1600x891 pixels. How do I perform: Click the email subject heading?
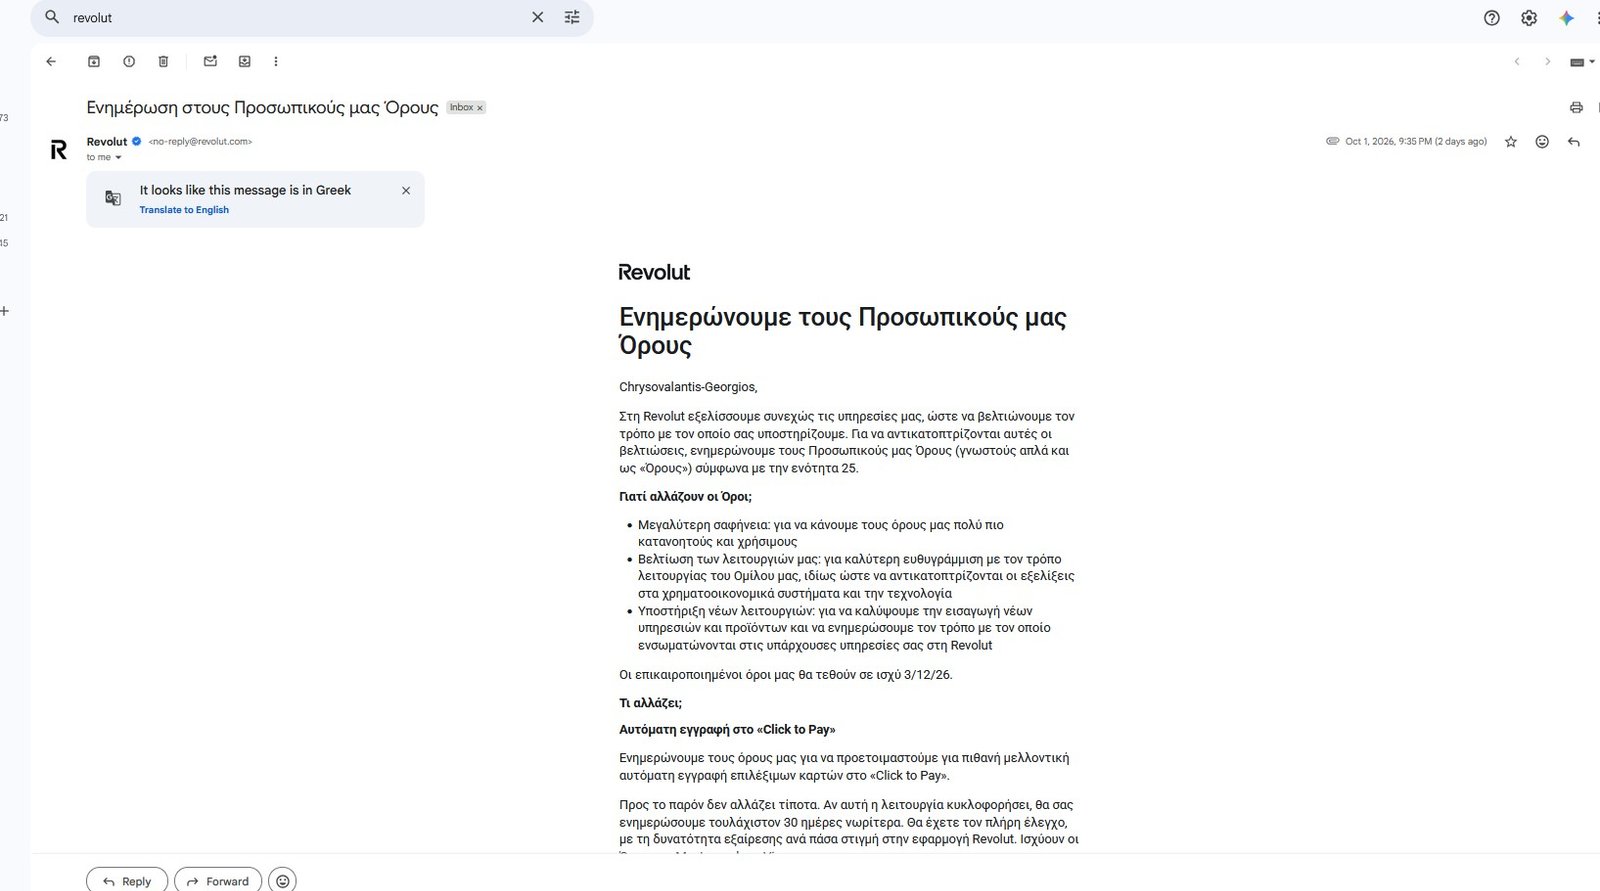262,108
